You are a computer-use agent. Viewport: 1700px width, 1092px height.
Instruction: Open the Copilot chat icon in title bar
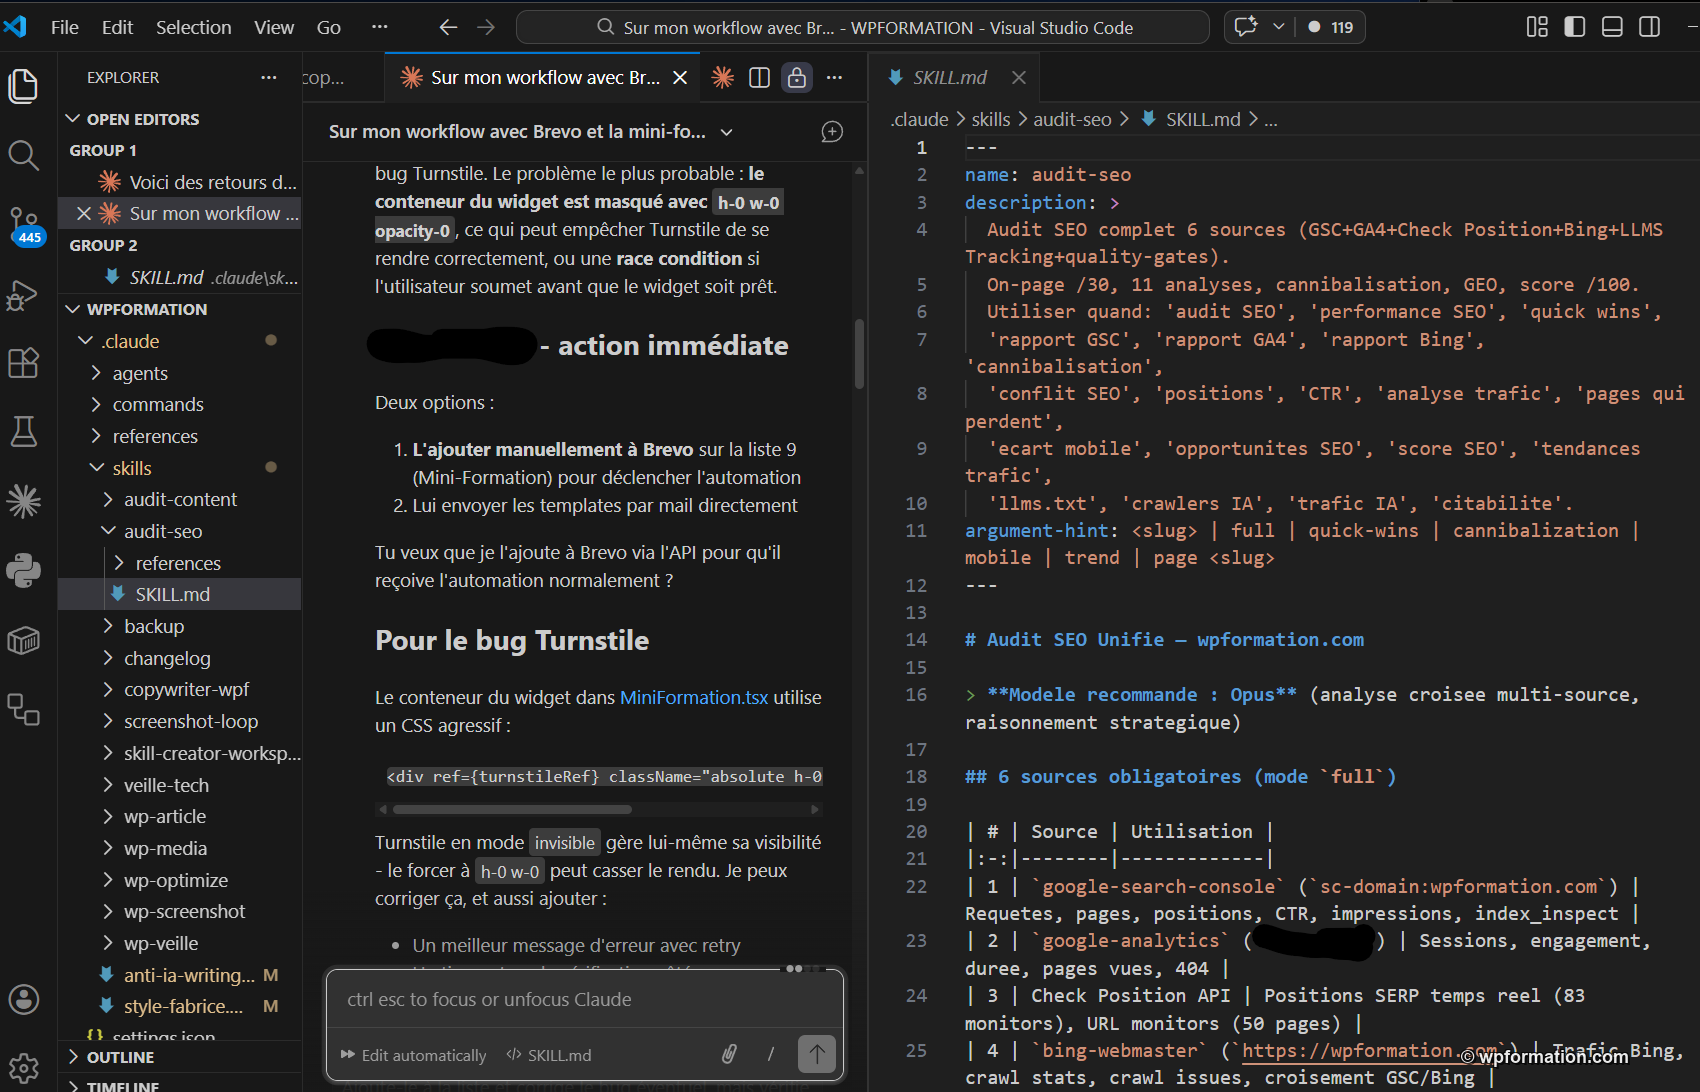(1246, 27)
